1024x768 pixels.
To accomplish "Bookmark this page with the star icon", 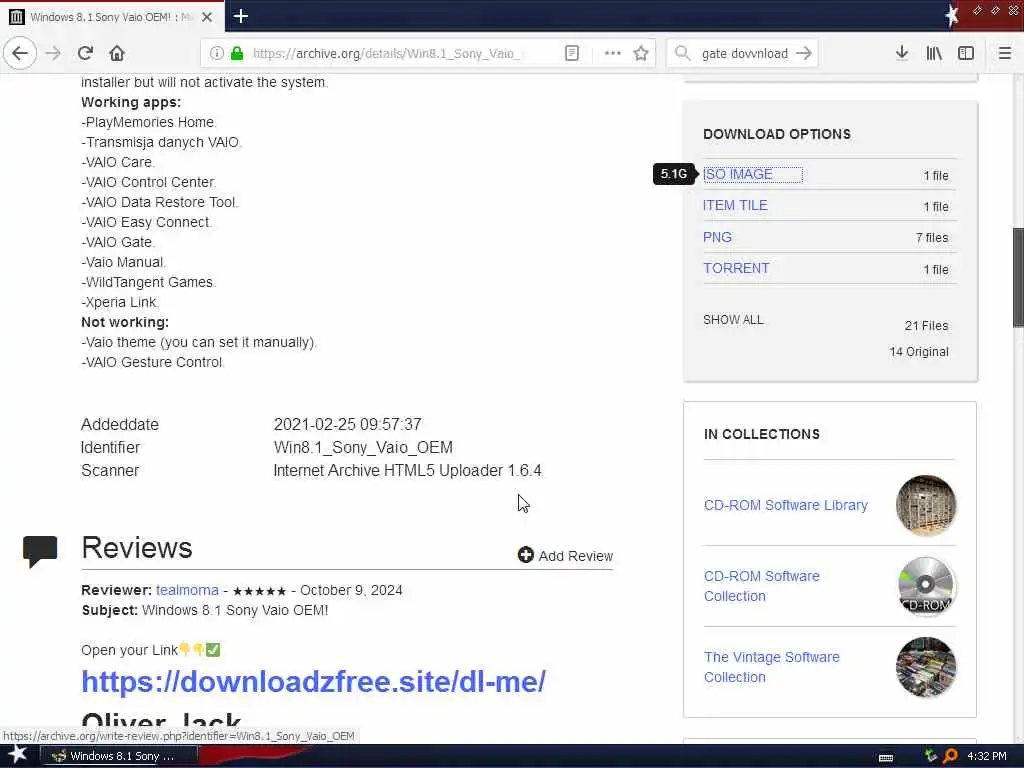I will click(641, 54).
